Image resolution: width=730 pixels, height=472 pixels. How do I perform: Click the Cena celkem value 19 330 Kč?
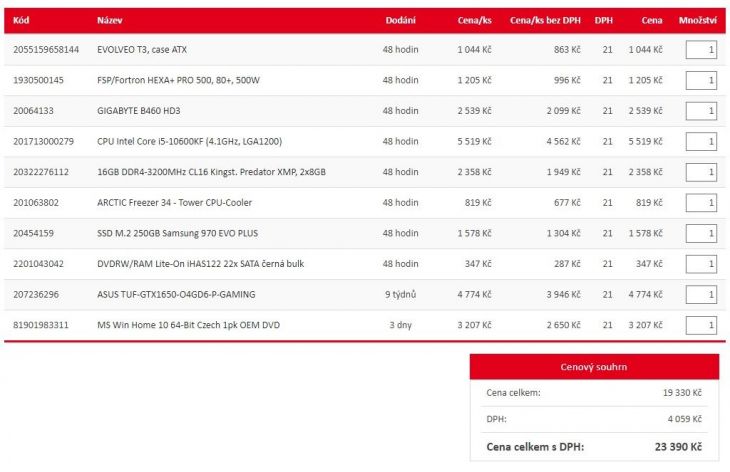coord(682,393)
